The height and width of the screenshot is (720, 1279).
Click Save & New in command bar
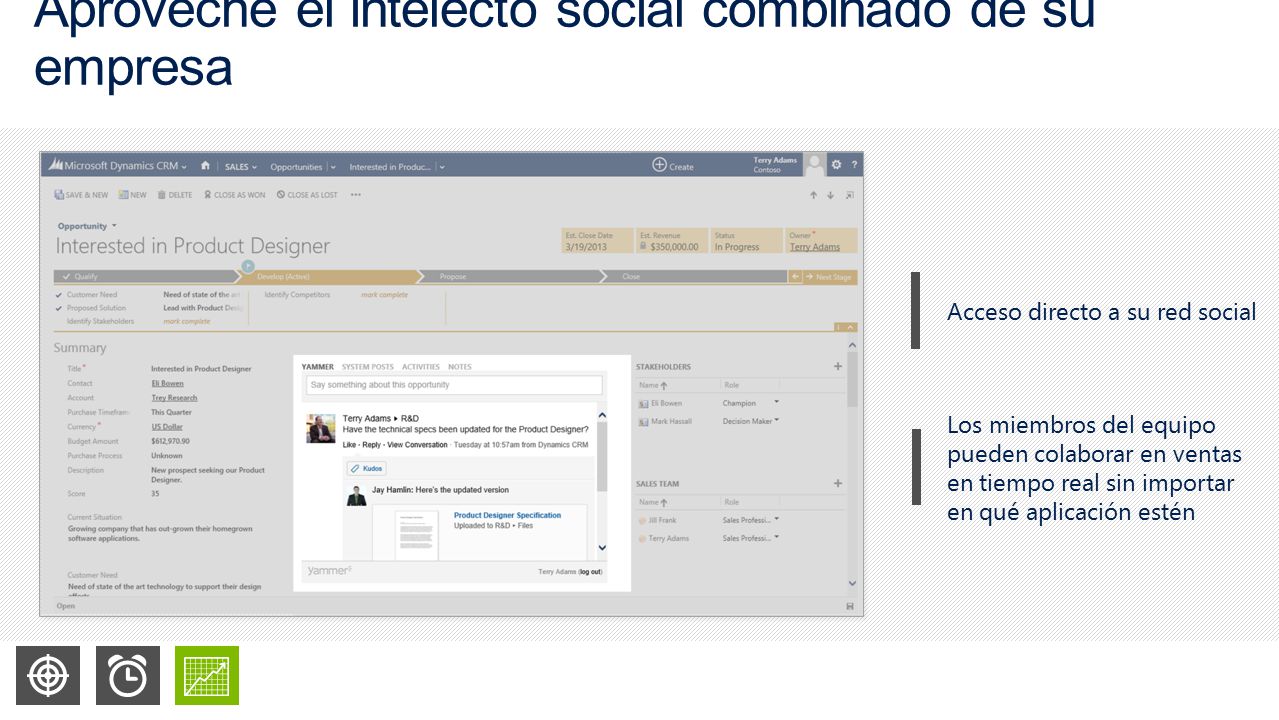pyautogui.click(x=81, y=195)
